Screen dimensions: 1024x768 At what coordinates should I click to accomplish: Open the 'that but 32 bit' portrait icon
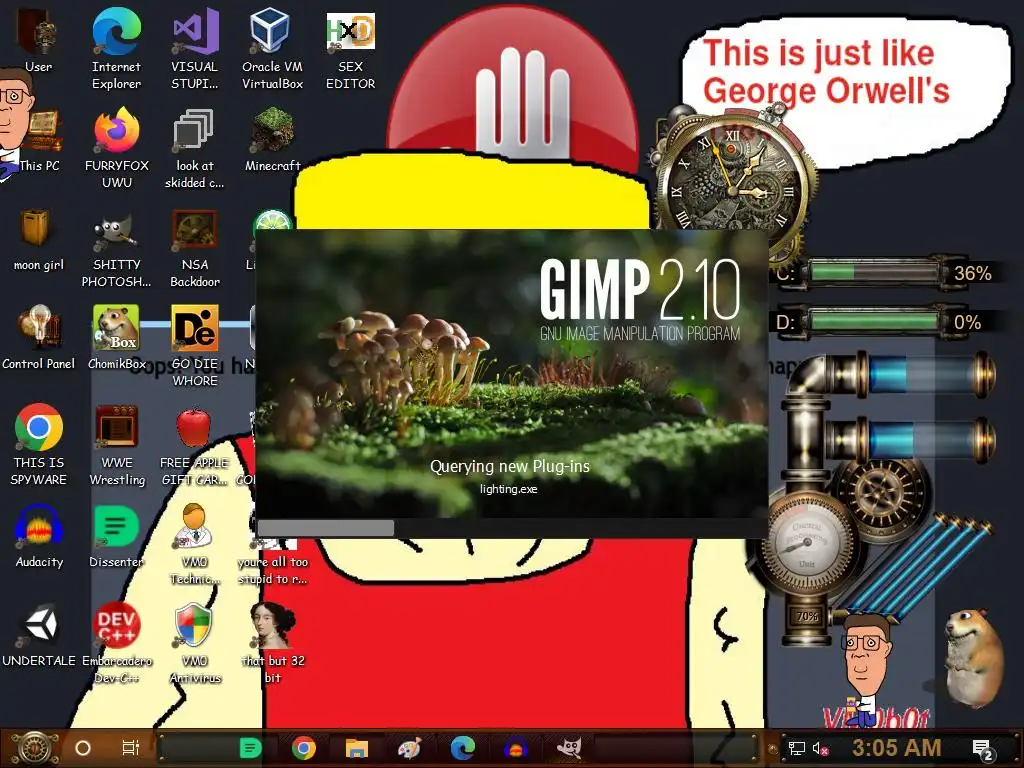pos(272,644)
